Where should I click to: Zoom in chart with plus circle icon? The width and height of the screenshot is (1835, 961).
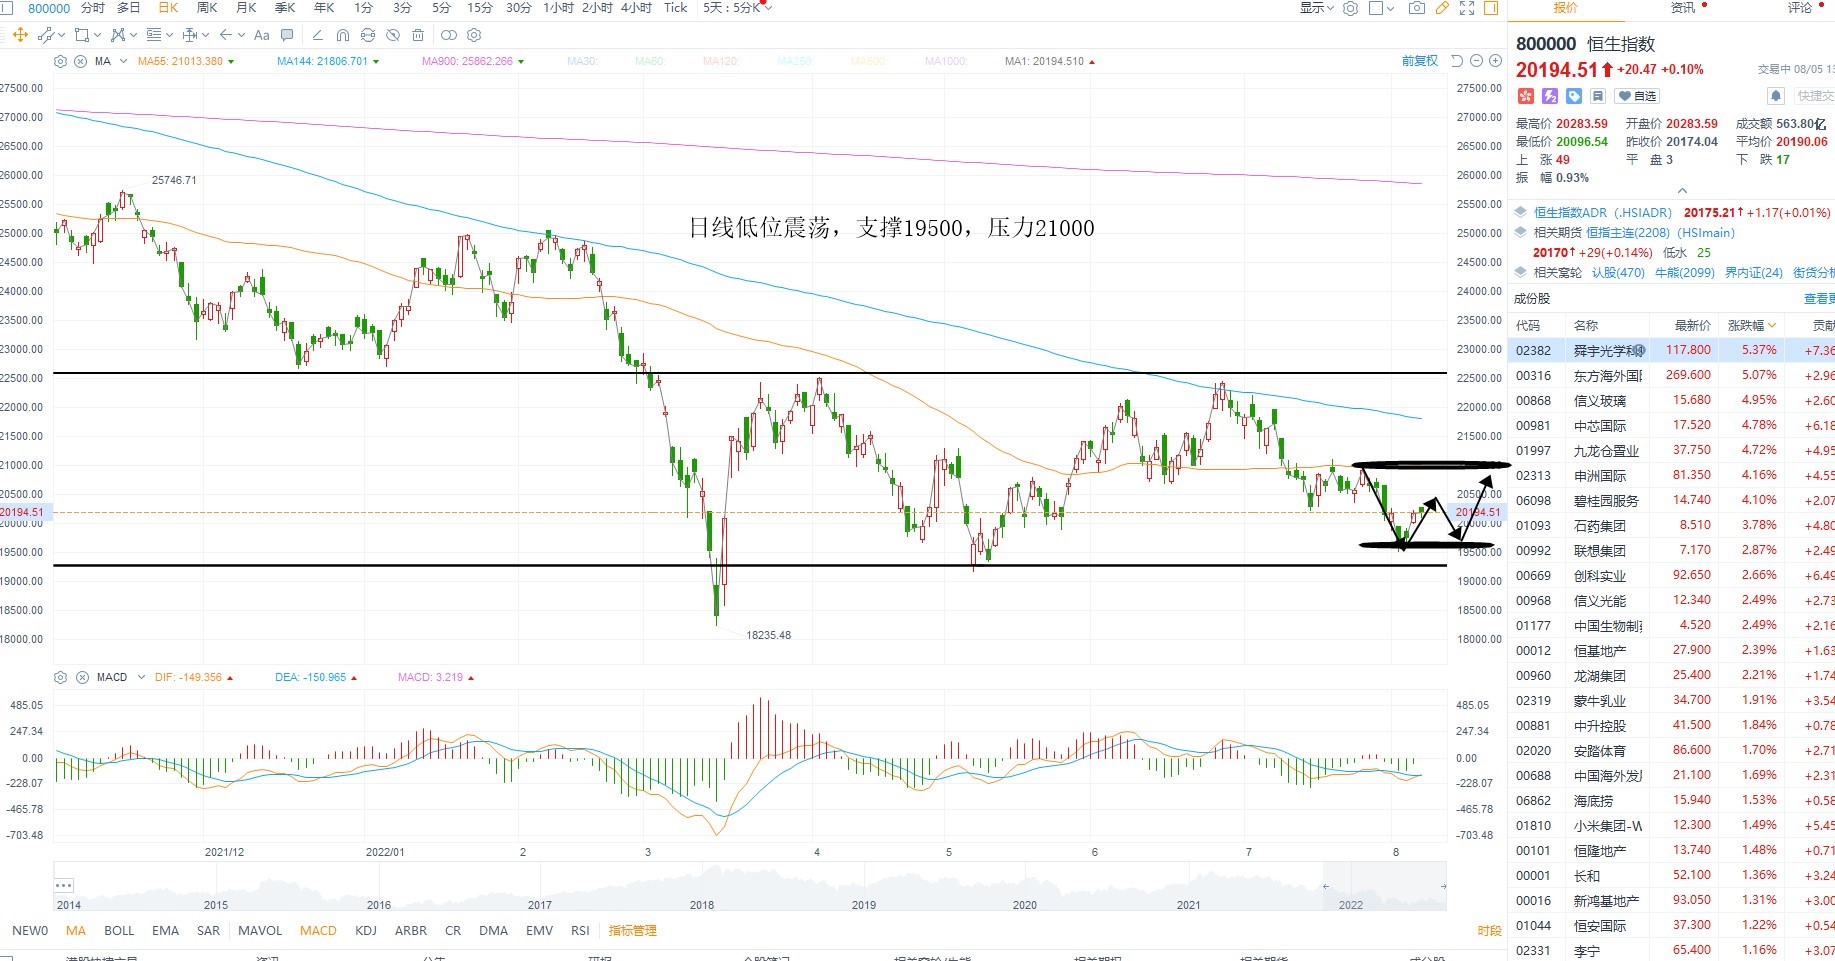(1495, 61)
